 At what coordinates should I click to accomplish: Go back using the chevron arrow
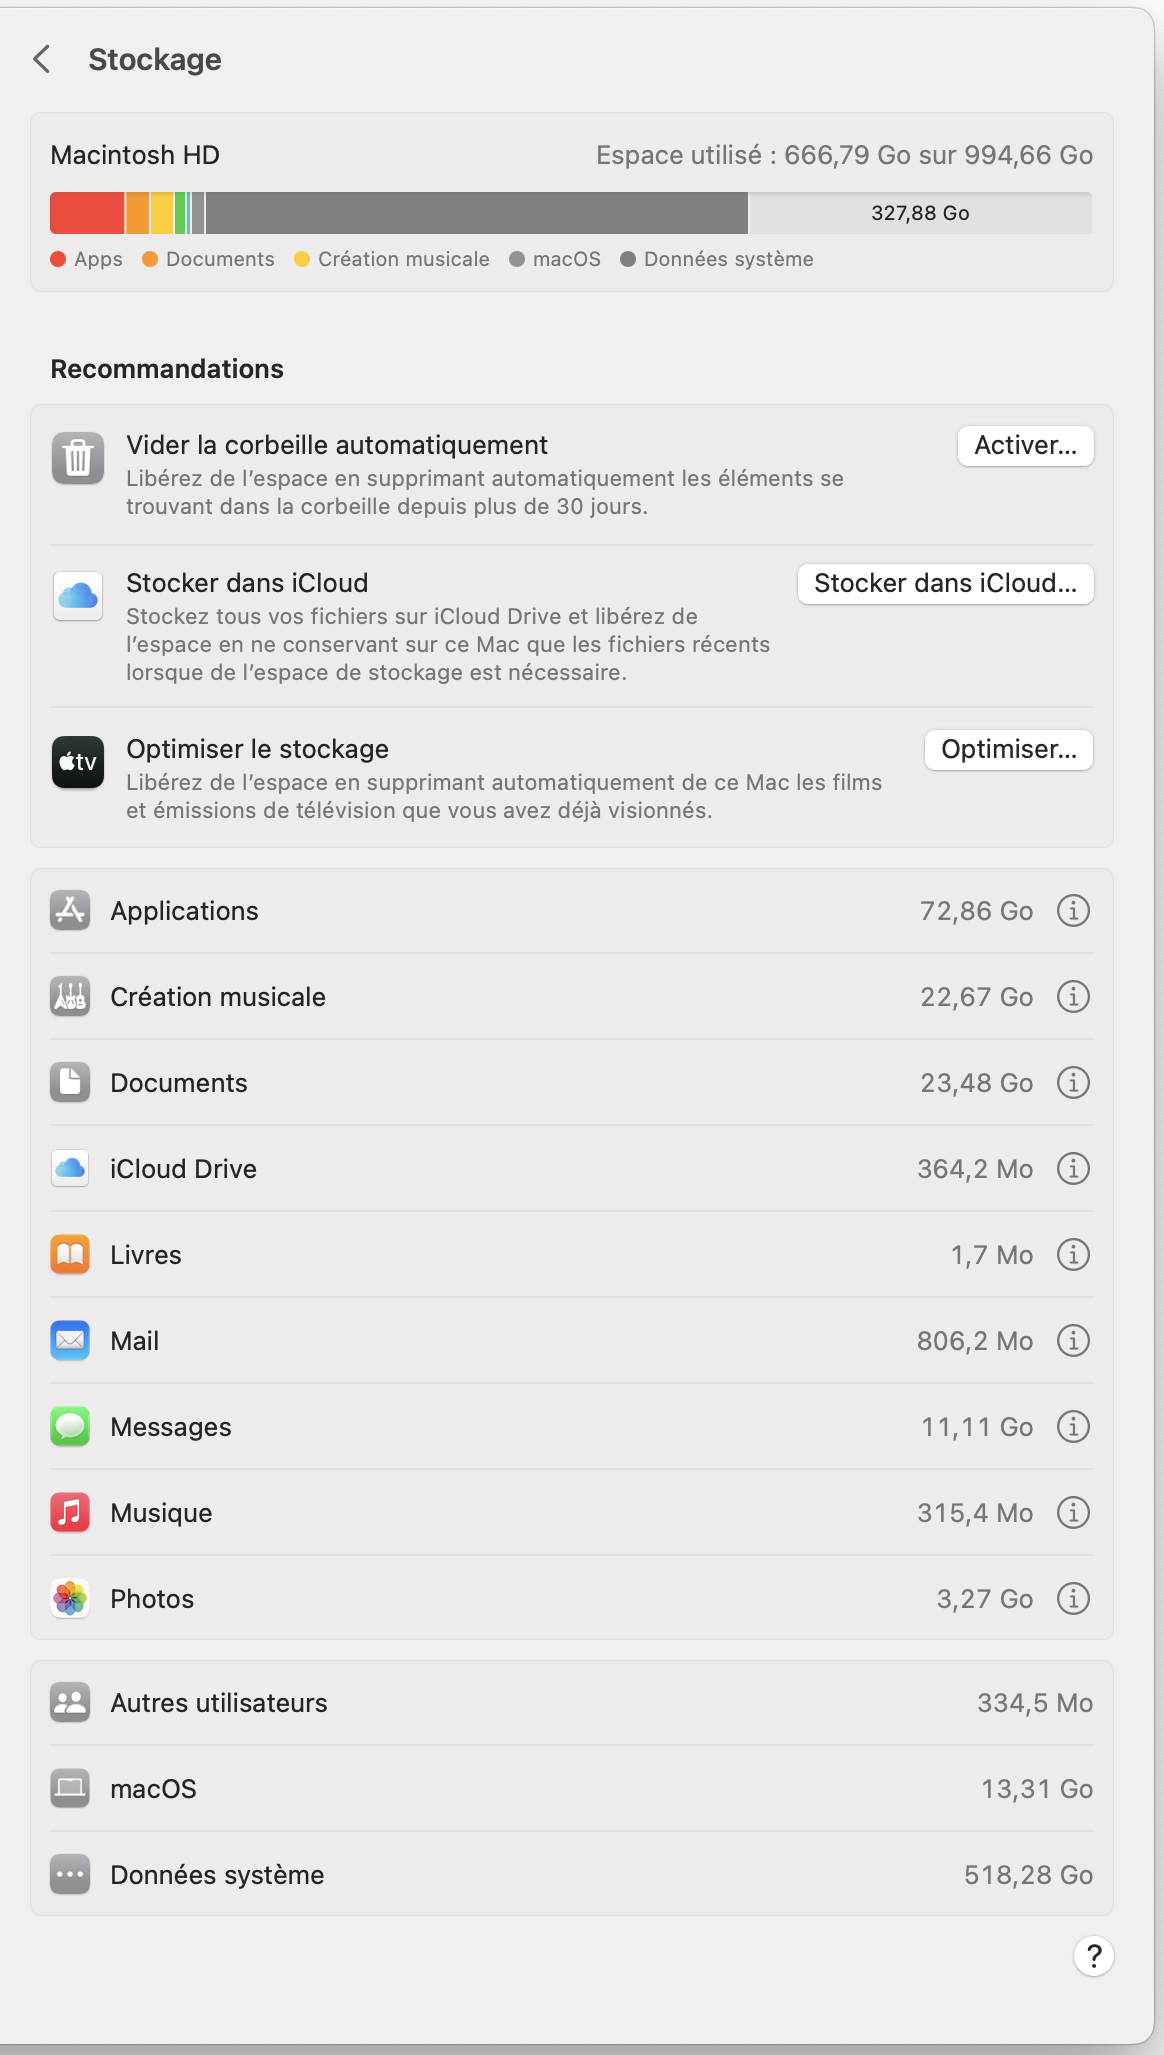(x=42, y=60)
